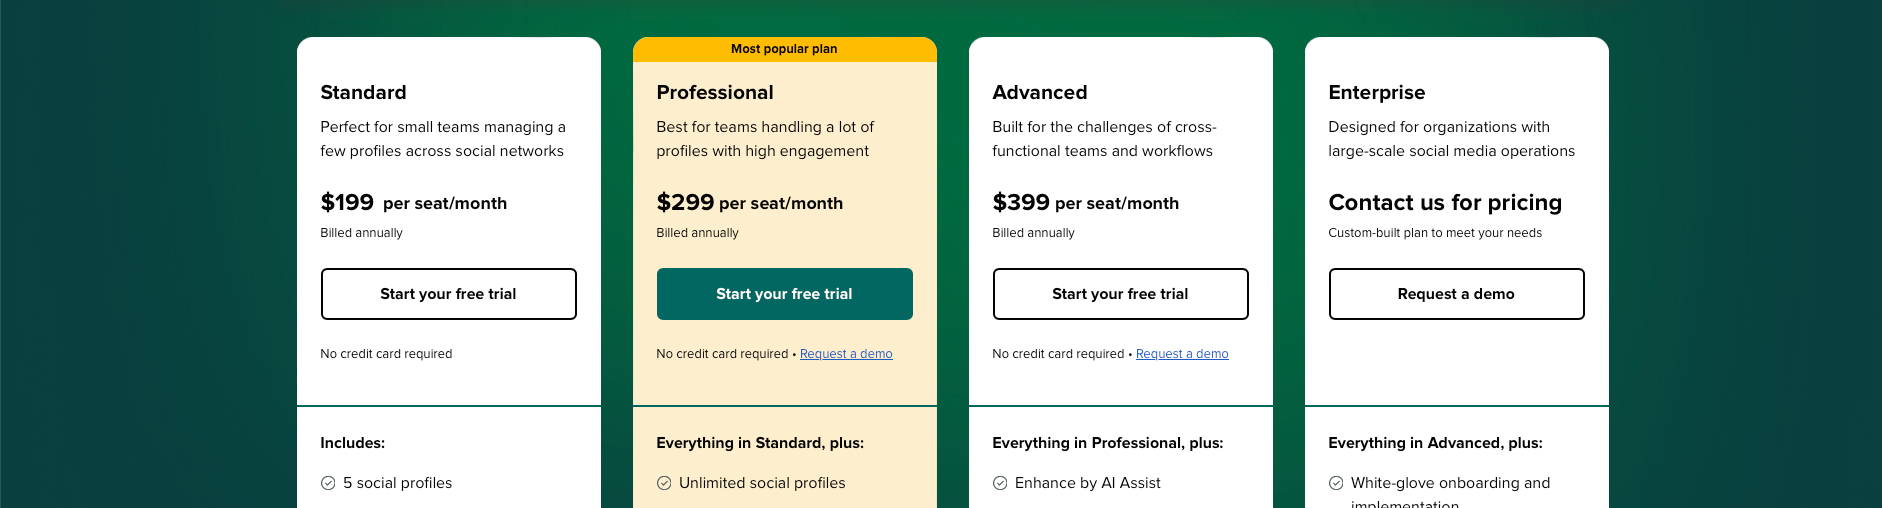Click the $399 per seat/month price
This screenshot has height=508, width=1882.
pyautogui.click(x=1086, y=203)
